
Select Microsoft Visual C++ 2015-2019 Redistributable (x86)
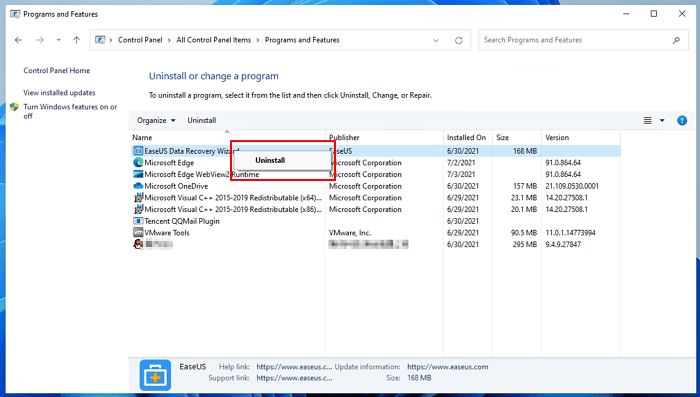pyautogui.click(x=233, y=209)
